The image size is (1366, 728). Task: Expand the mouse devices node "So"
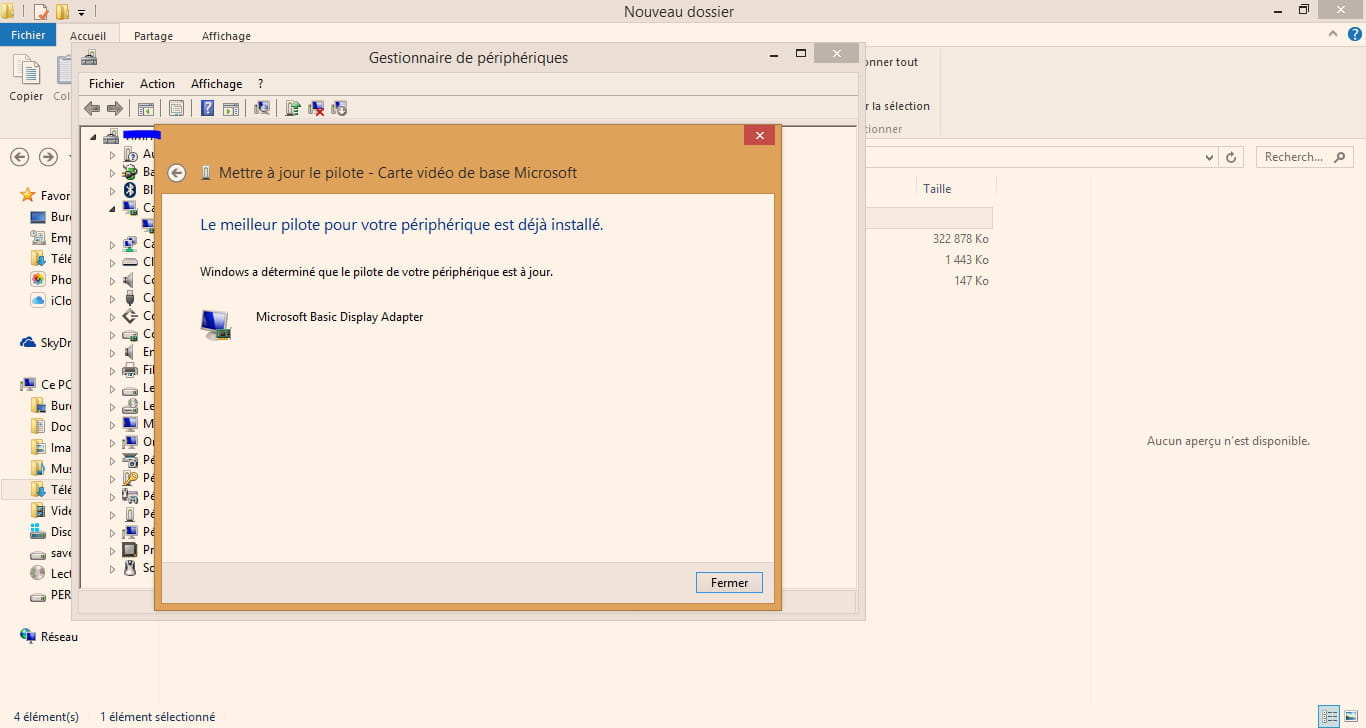tap(112, 568)
